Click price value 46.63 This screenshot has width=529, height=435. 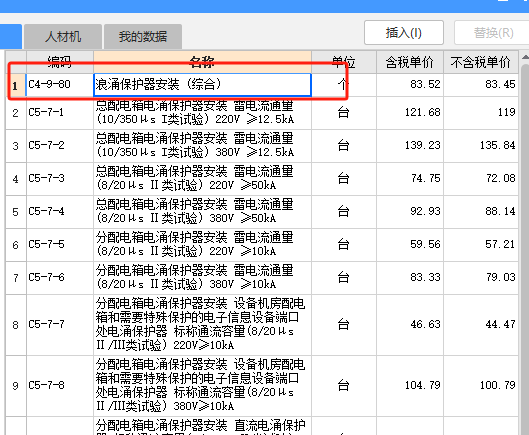click(425, 324)
